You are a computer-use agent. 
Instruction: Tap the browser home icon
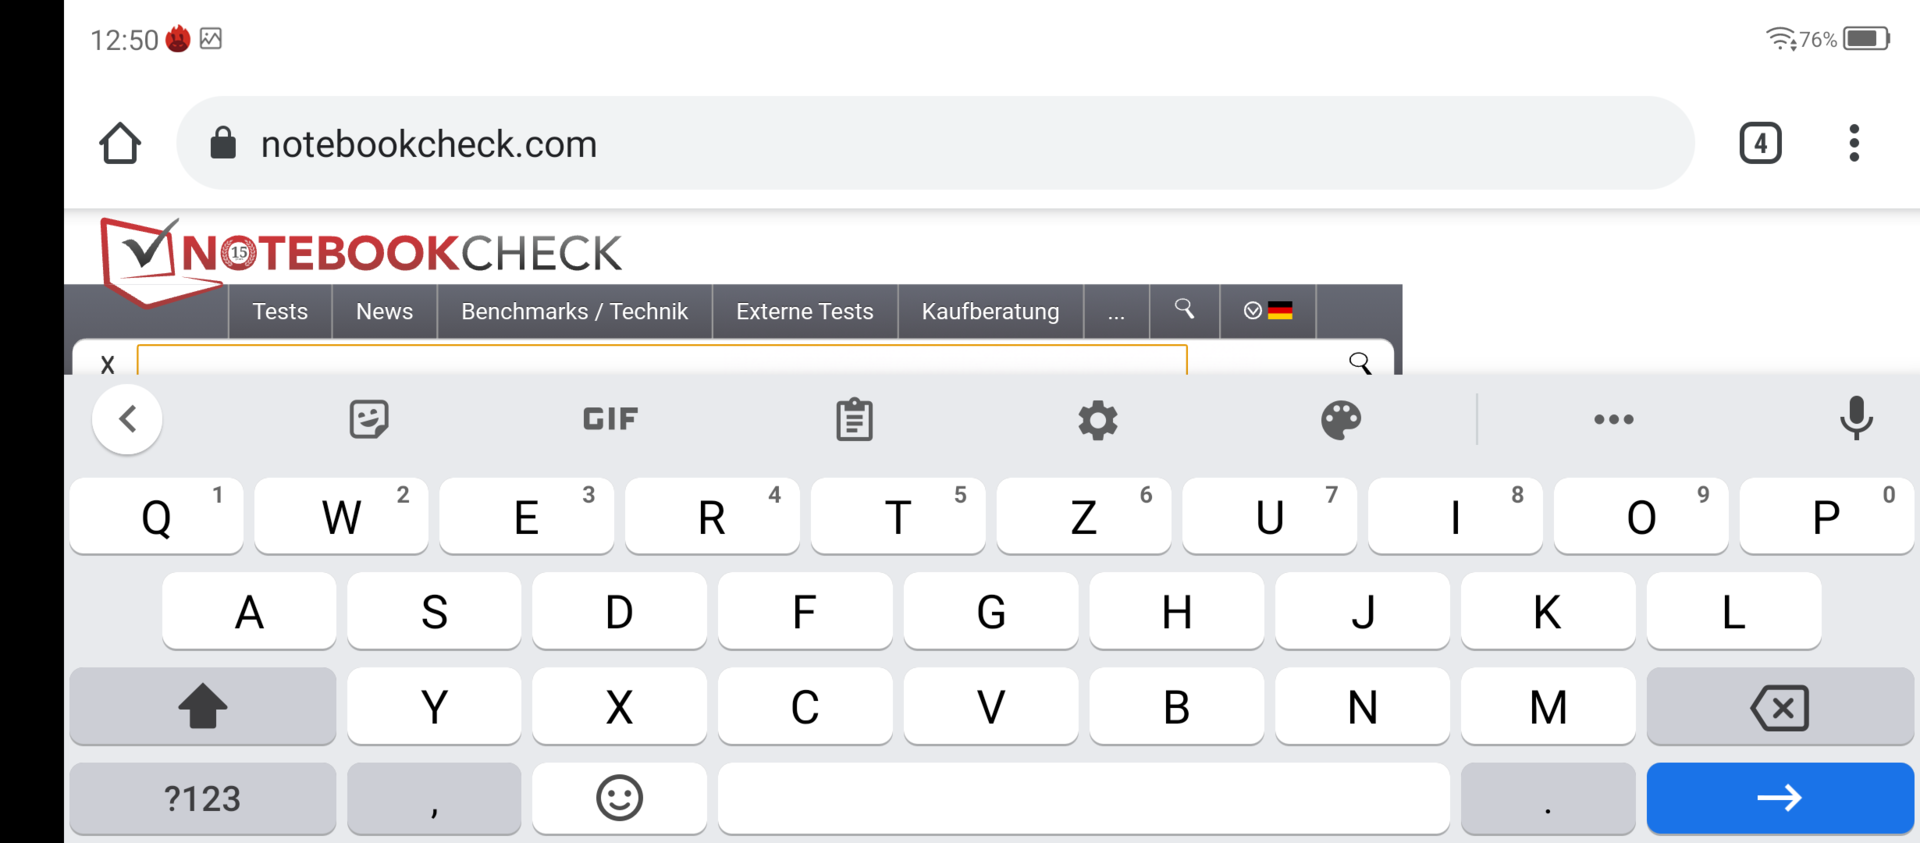(120, 143)
